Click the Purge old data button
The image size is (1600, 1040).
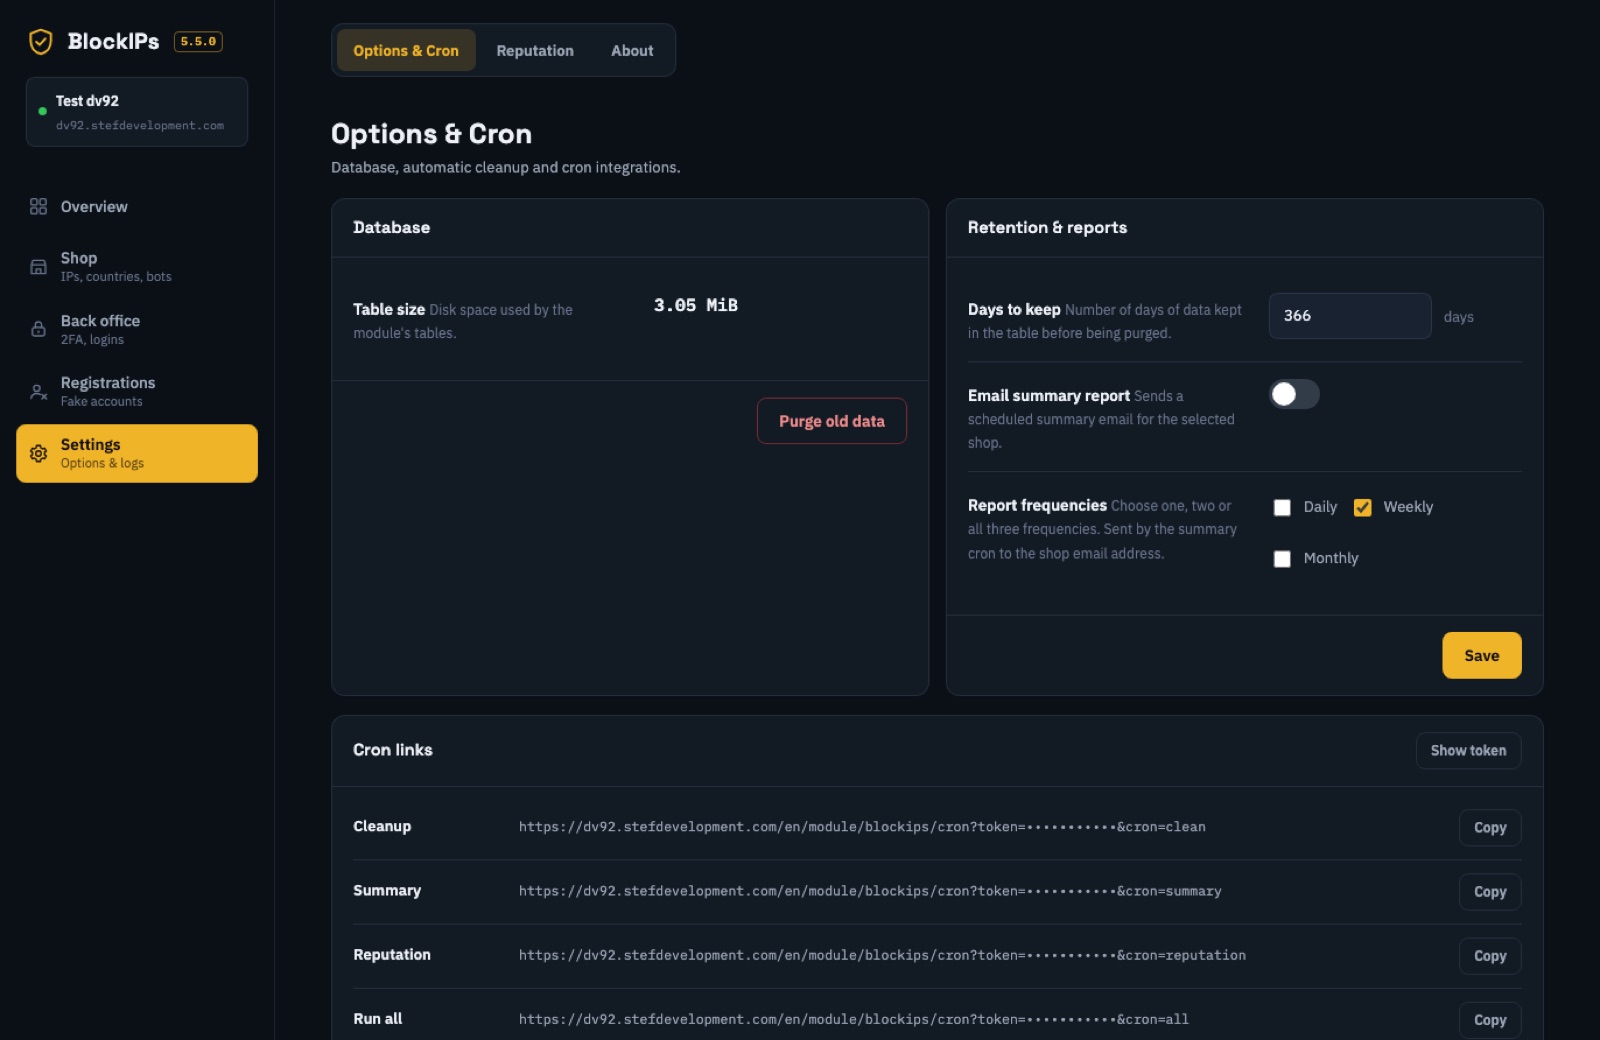tap(832, 421)
